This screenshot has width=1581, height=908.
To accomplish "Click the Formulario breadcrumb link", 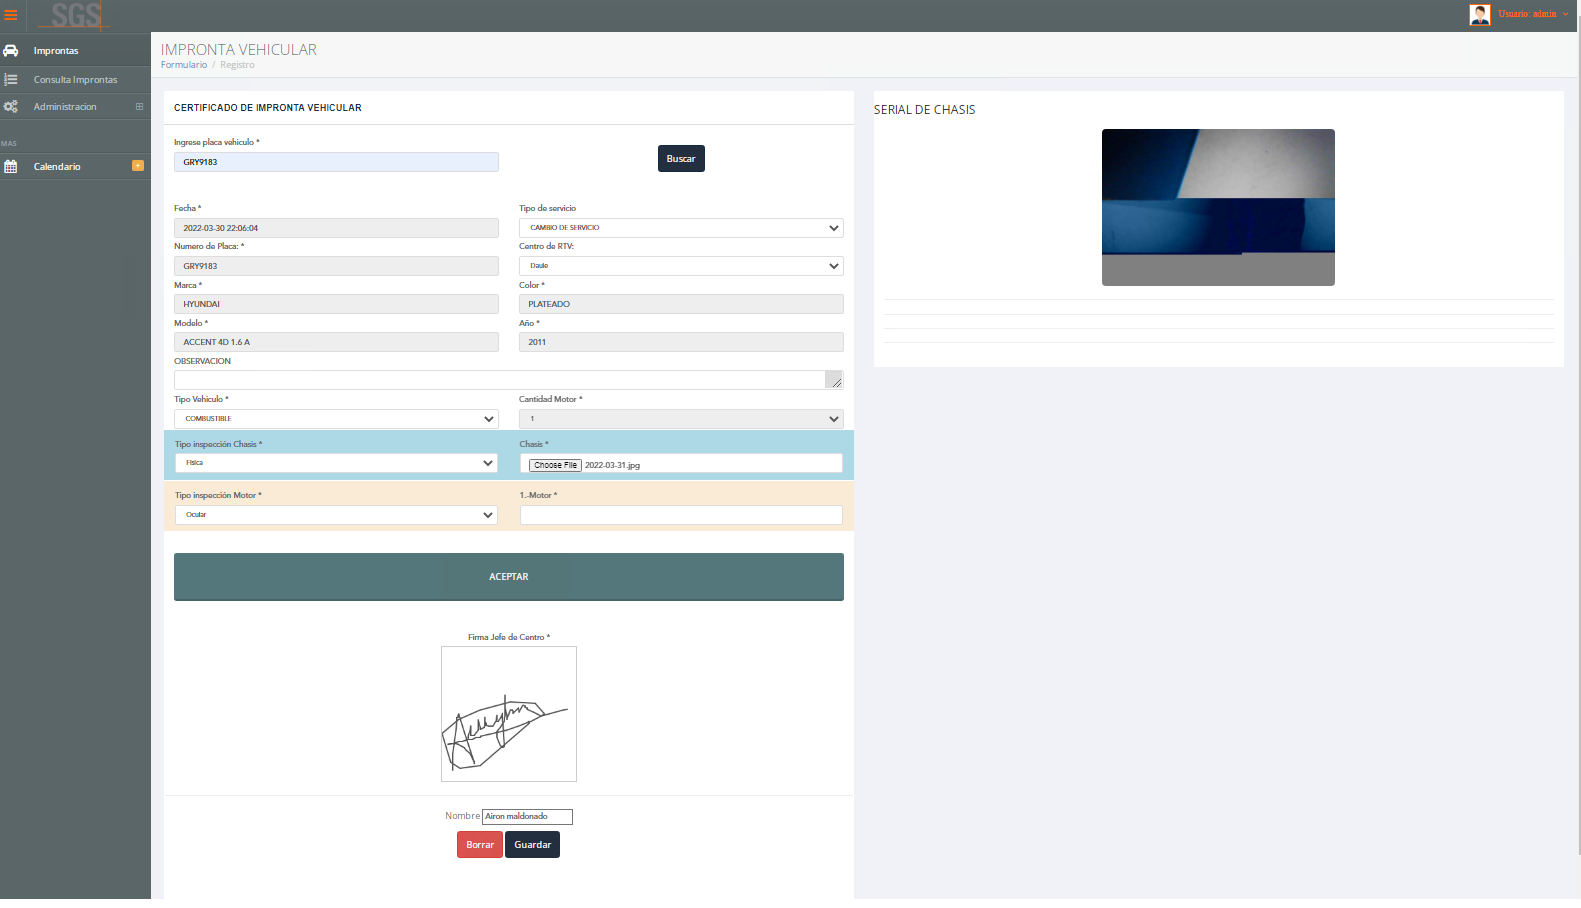I will (x=184, y=65).
